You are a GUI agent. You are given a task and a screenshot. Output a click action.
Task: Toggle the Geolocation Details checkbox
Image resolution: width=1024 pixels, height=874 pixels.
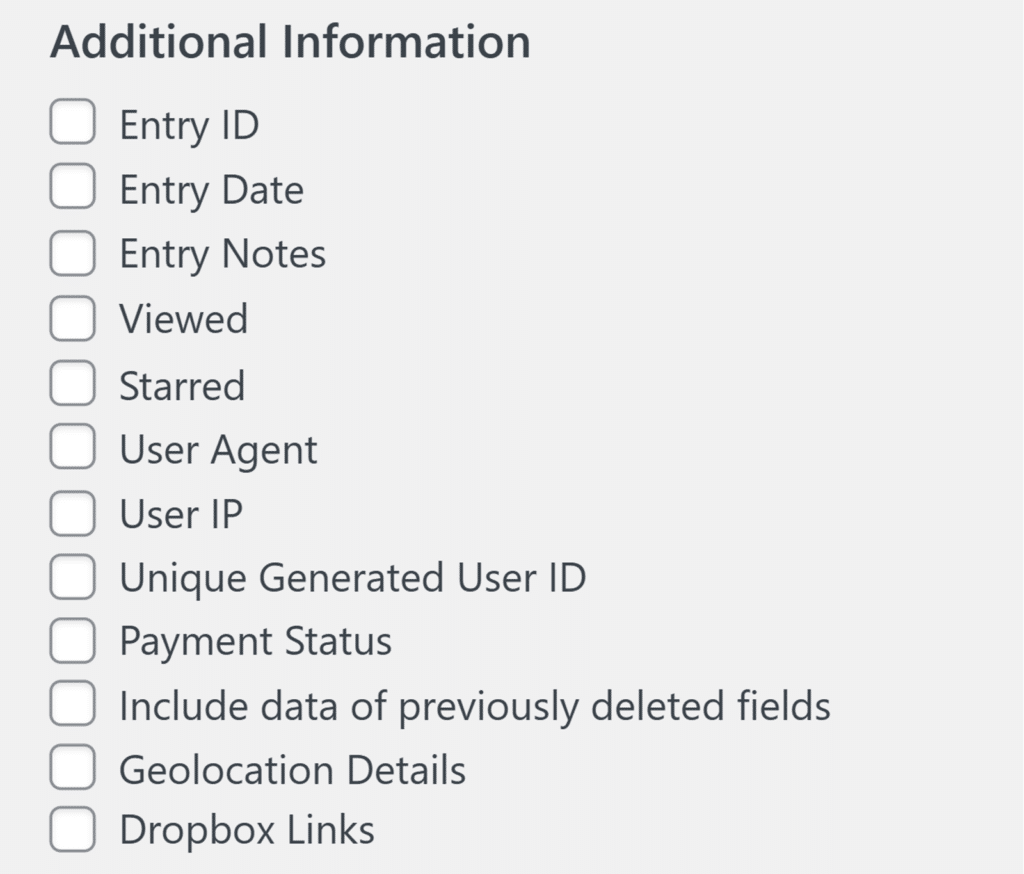tap(73, 769)
